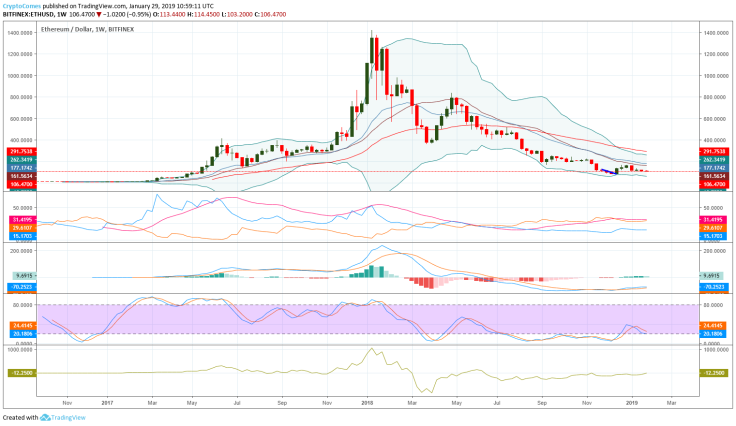736x426 pixels.
Task: Click the TradingView logo icon in the footer
Action: click(x=45, y=417)
